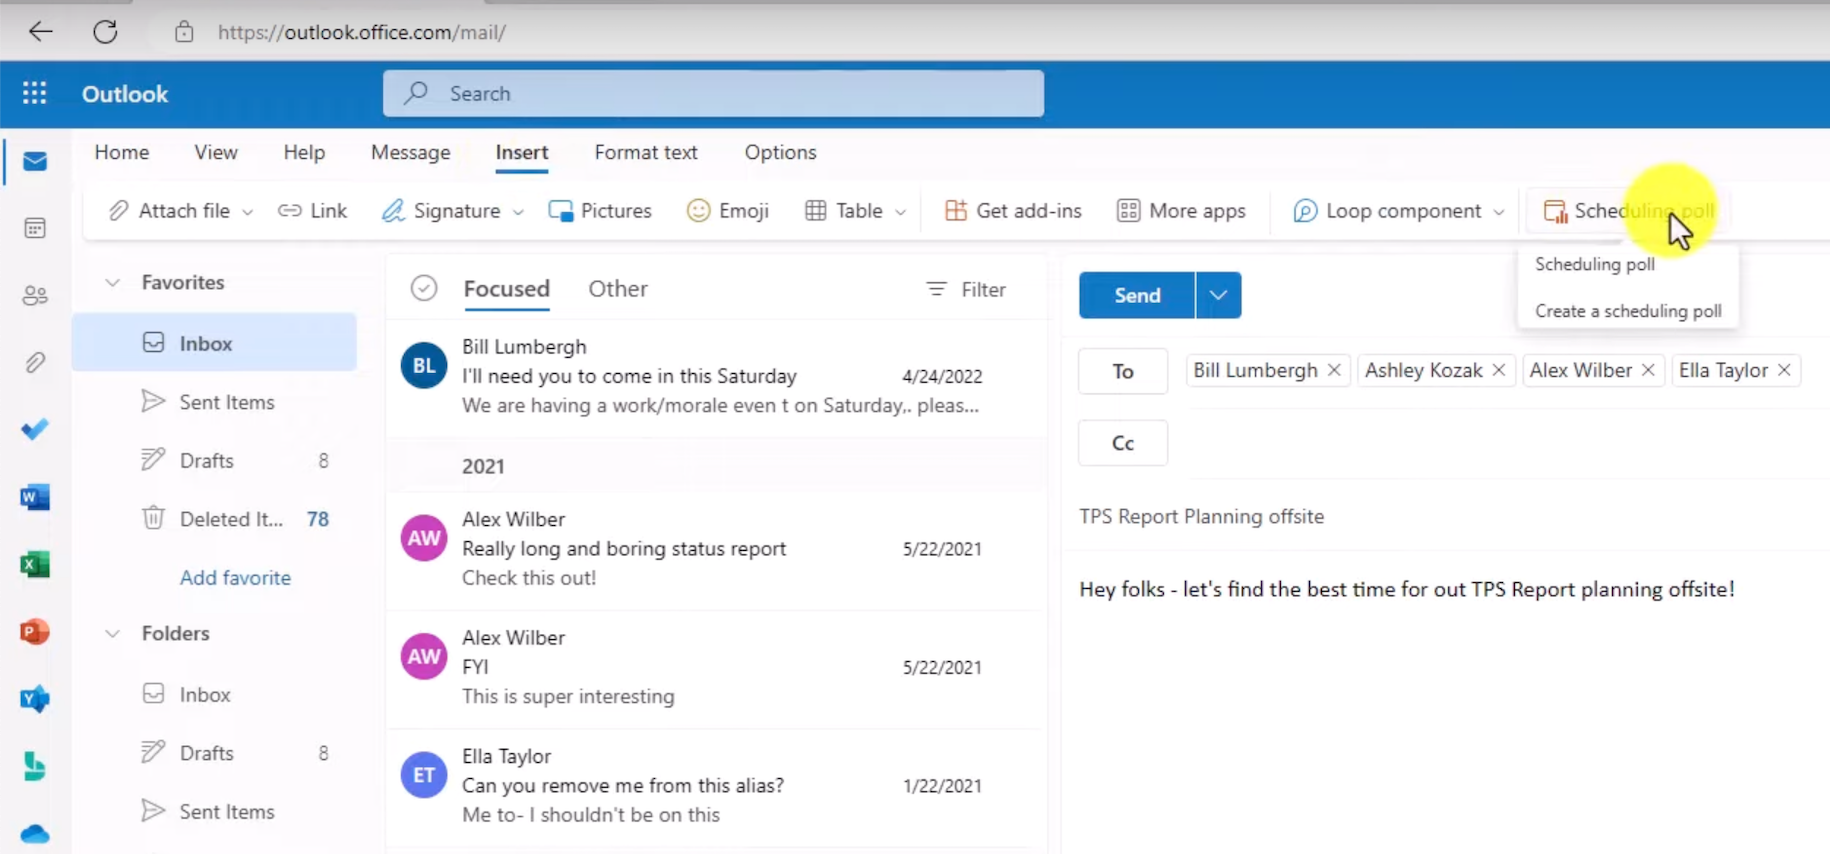
Task: Insert a Link from the ribbon
Action: [x=313, y=210]
